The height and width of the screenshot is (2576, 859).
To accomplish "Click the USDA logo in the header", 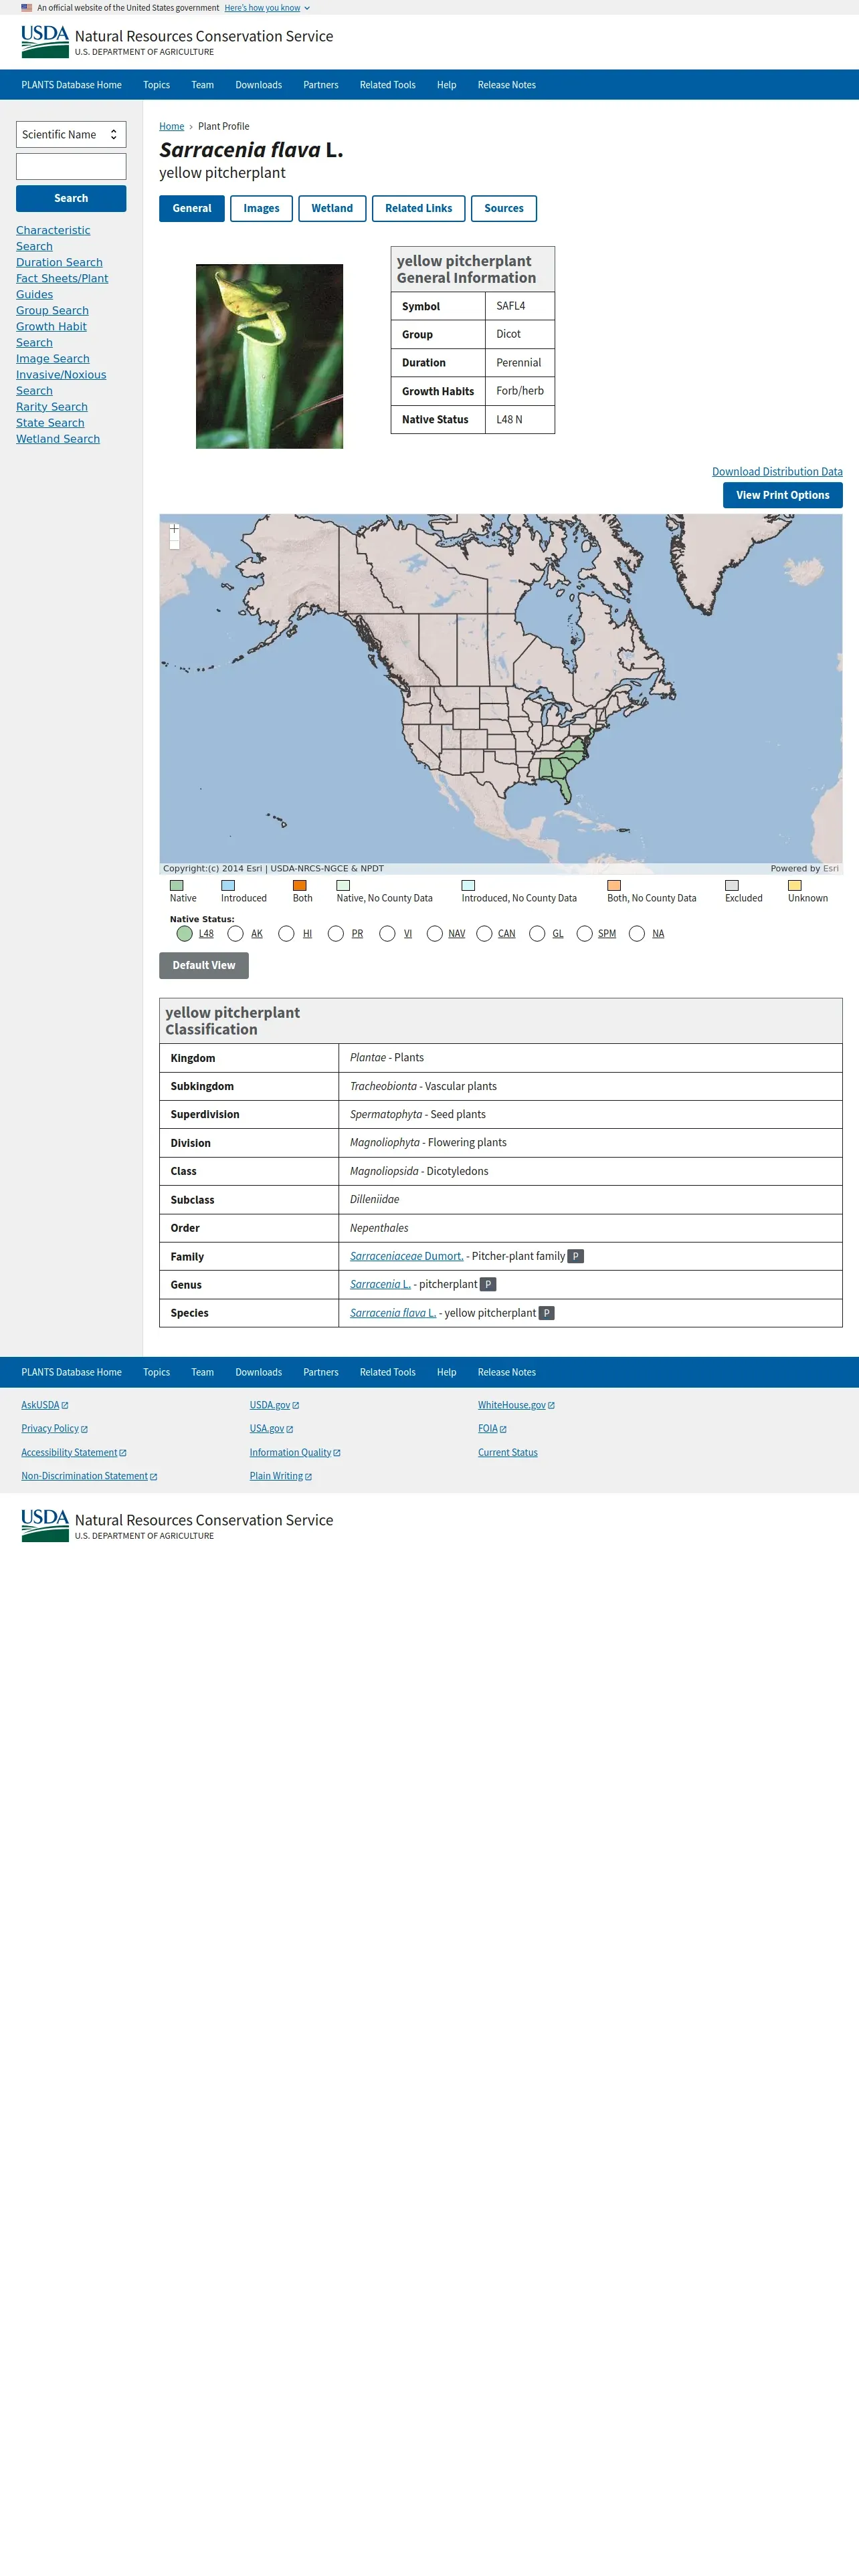I will point(45,41).
